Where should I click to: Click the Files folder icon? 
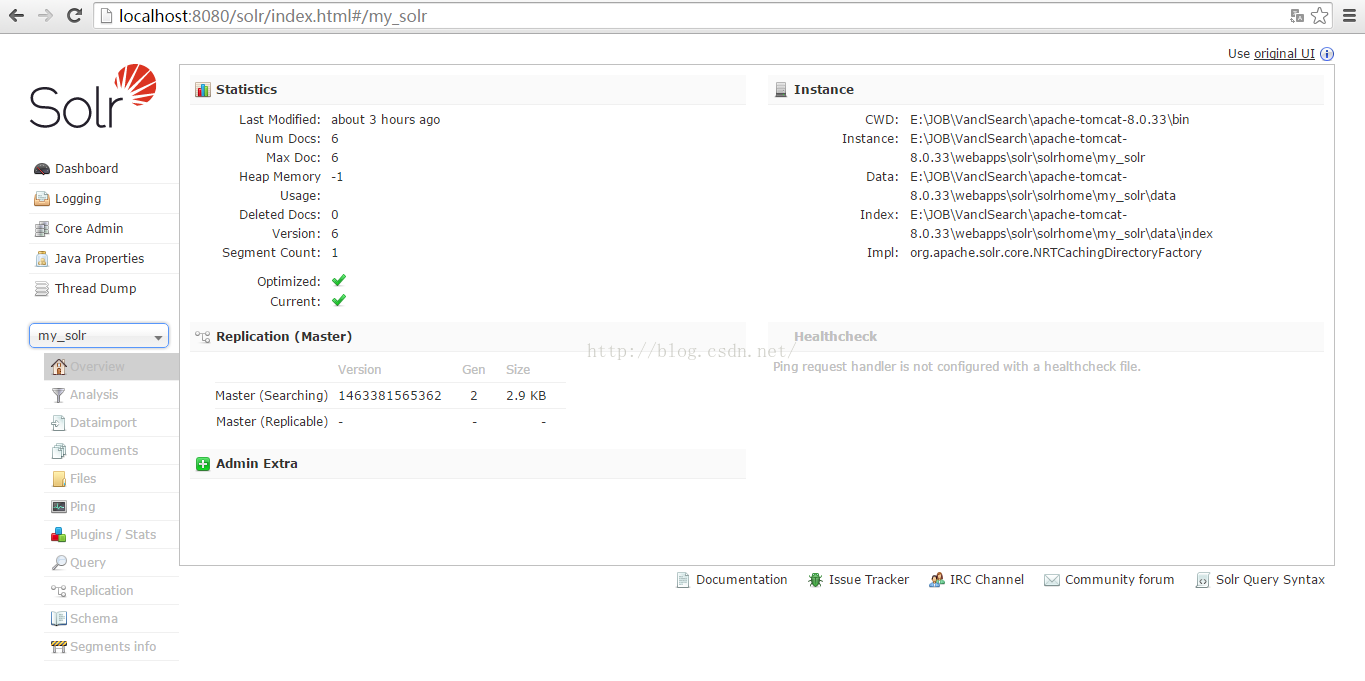coord(59,479)
